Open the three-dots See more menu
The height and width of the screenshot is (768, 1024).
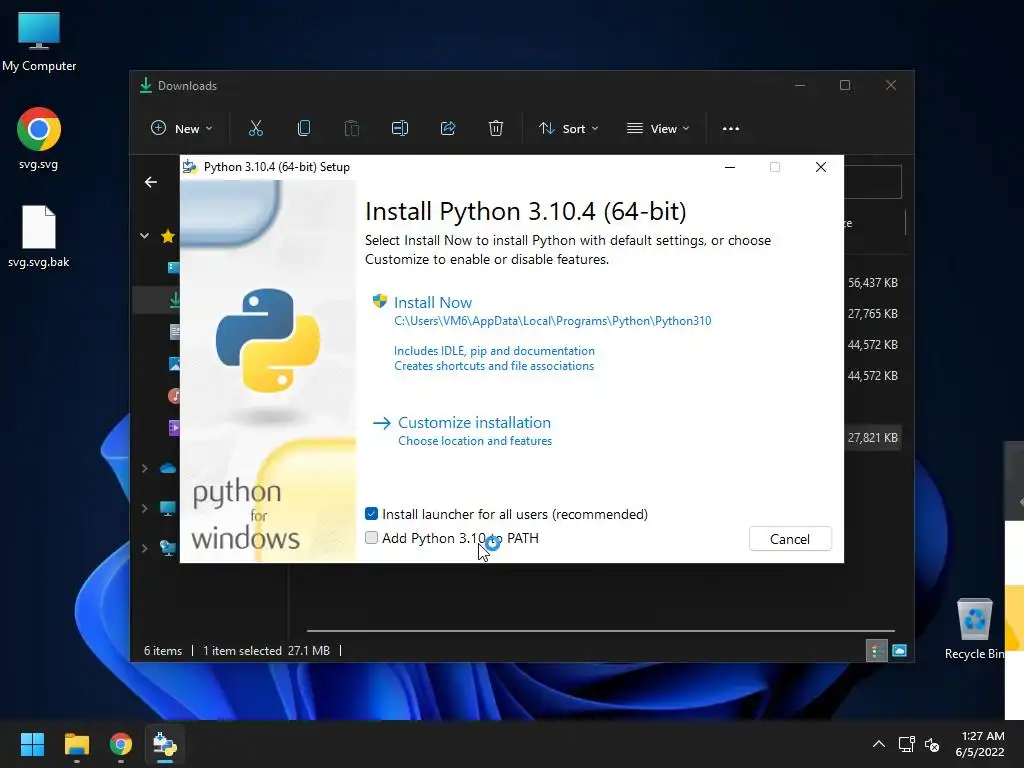click(731, 129)
